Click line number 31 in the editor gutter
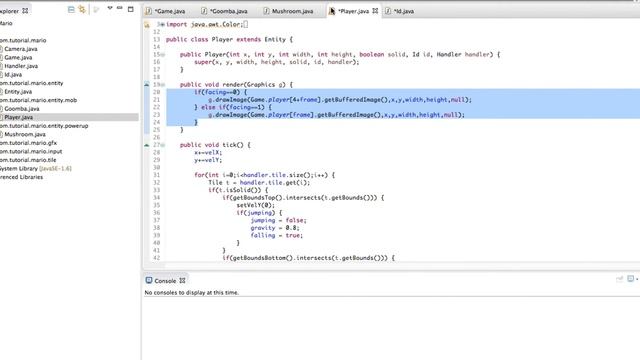Image resolution: width=640 pixels, height=360 pixels. pyautogui.click(x=157, y=175)
